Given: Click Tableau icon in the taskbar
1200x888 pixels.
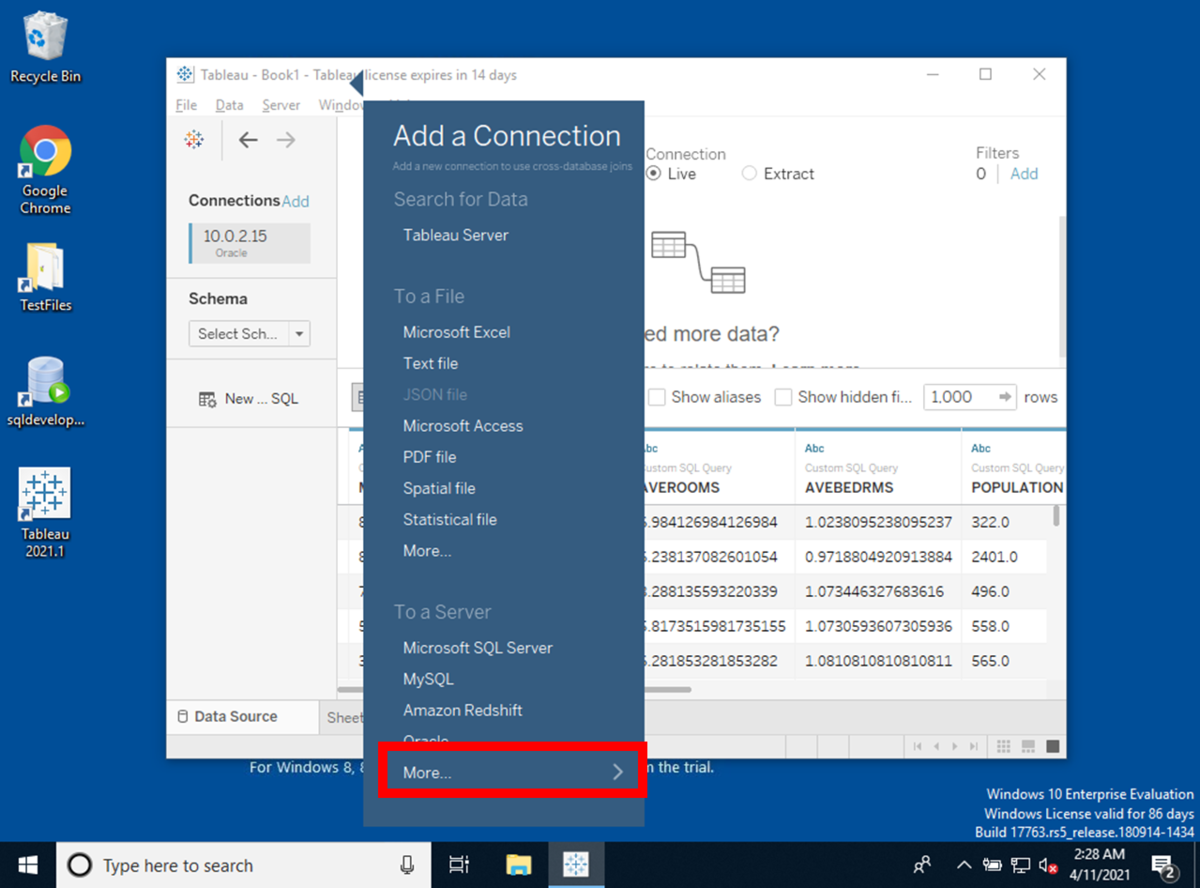Looking at the screenshot, I should pos(575,865).
